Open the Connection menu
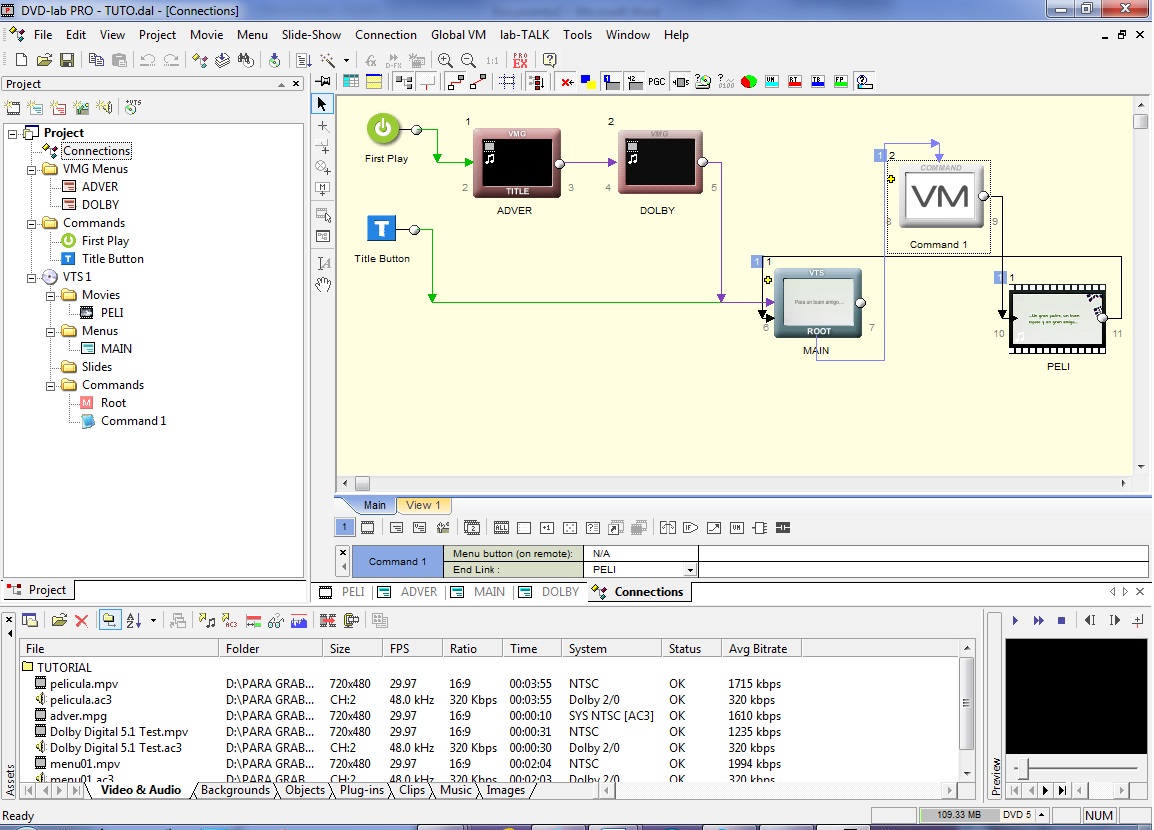The width and height of the screenshot is (1154, 830). 385,34
